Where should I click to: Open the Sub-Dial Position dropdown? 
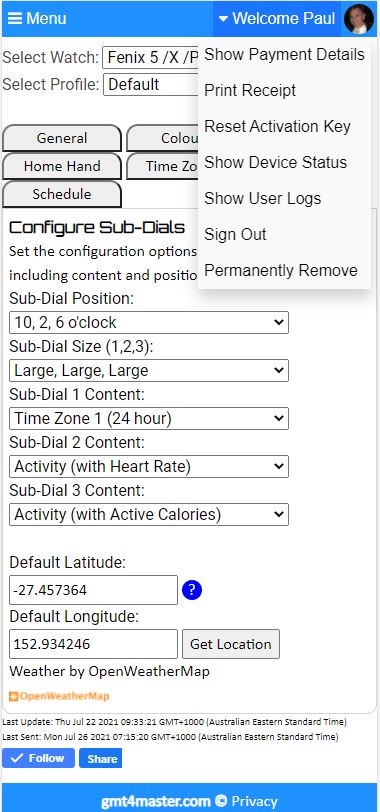click(x=149, y=323)
